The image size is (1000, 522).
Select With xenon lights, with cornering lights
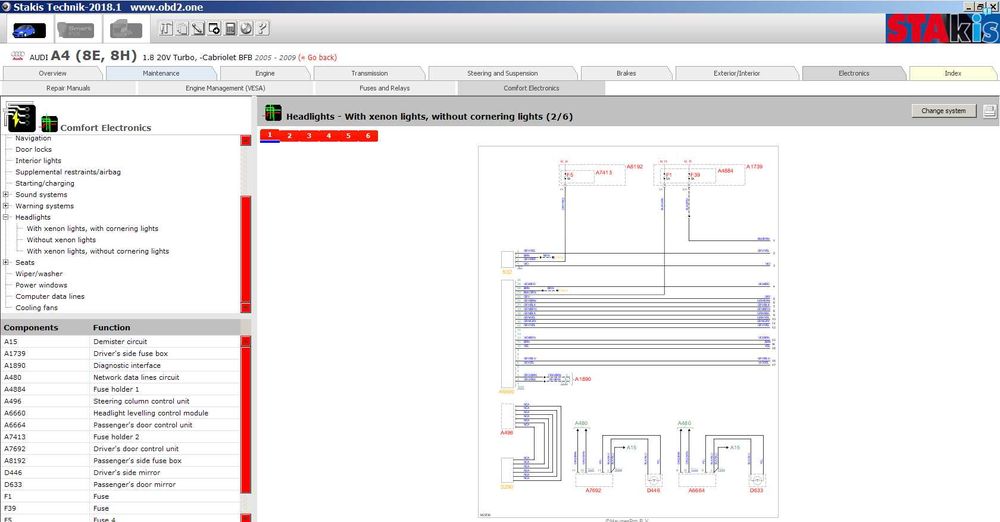tap(92, 228)
